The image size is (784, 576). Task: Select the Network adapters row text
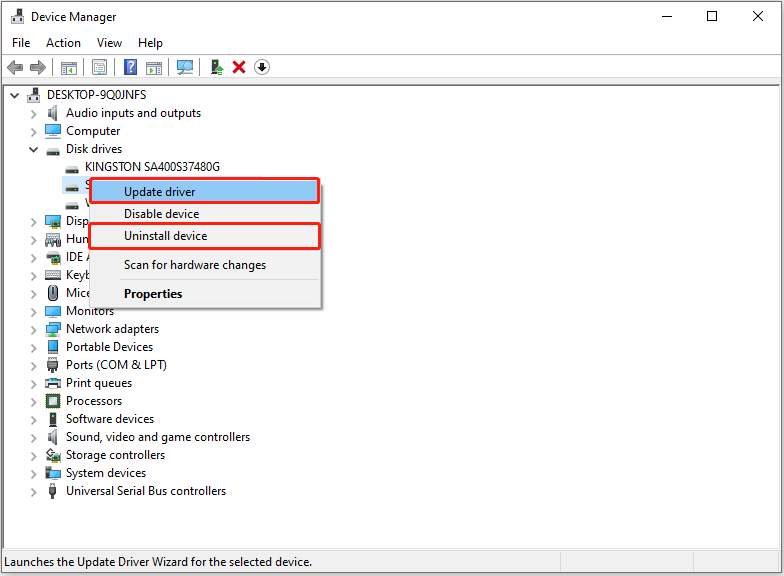(x=112, y=329)
